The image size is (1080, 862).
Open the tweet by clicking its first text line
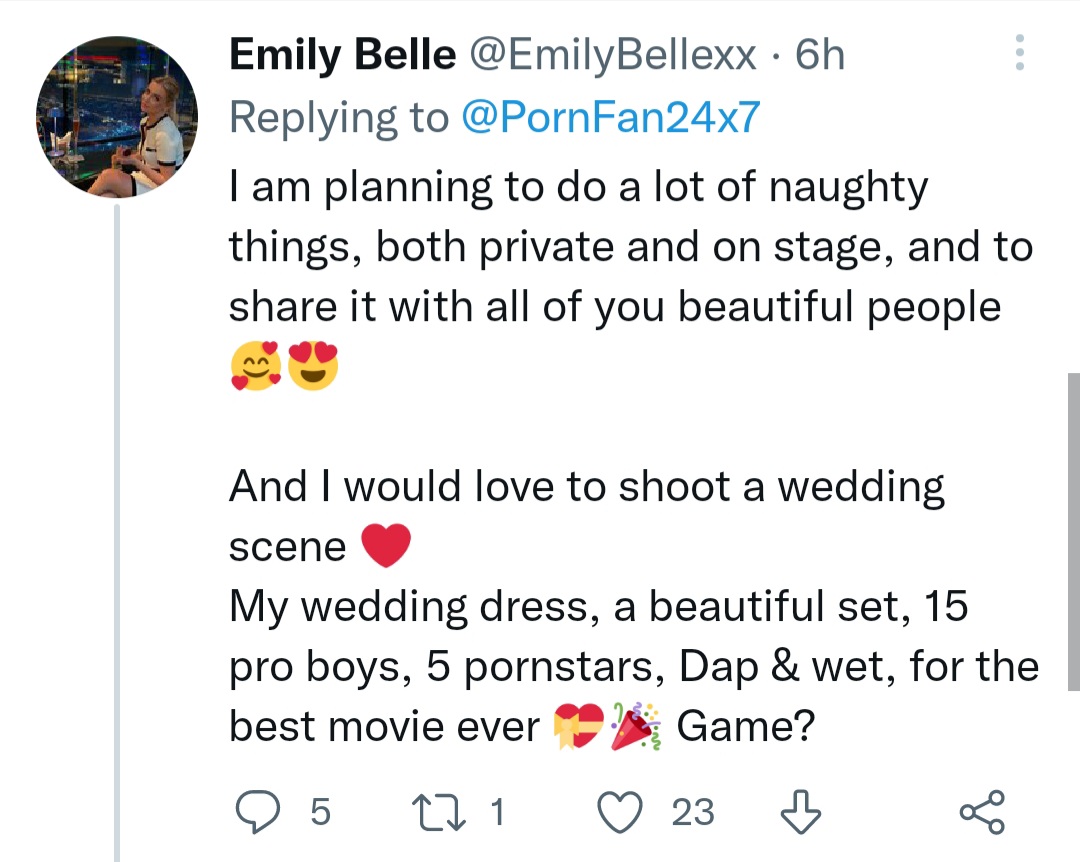[578, 187]
